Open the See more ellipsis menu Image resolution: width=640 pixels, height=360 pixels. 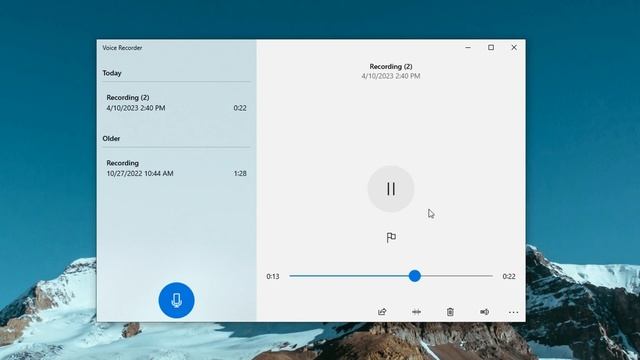[513, 312]
